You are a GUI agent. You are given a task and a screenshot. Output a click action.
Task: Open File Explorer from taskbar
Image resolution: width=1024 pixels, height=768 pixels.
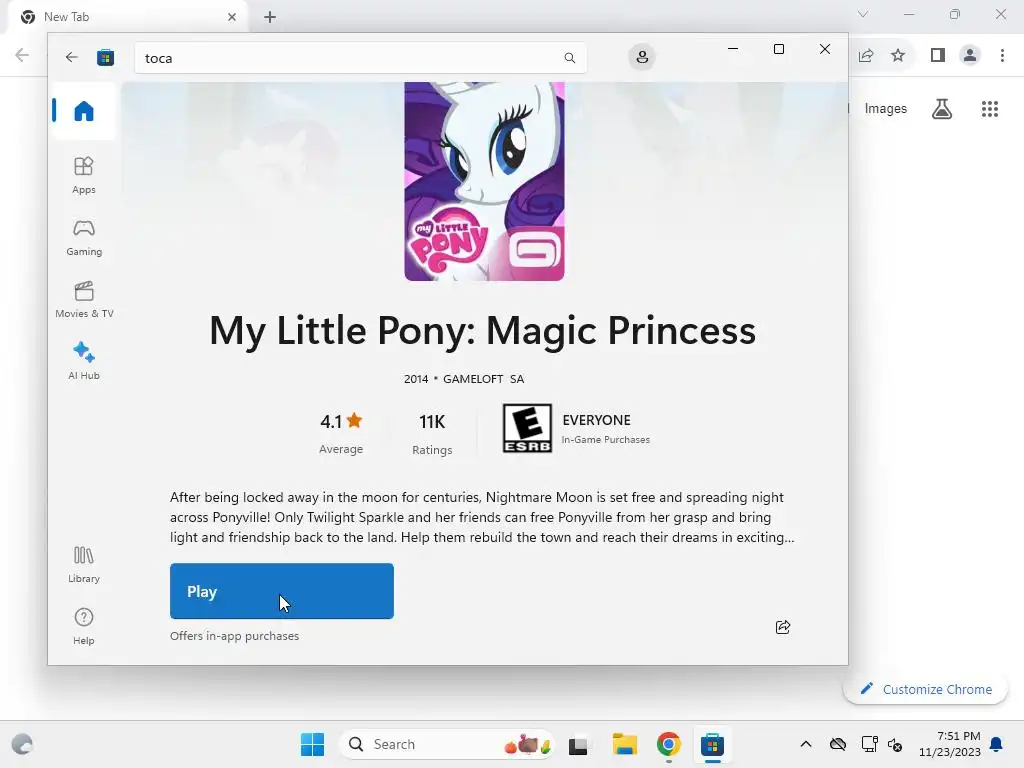[624, 744]
